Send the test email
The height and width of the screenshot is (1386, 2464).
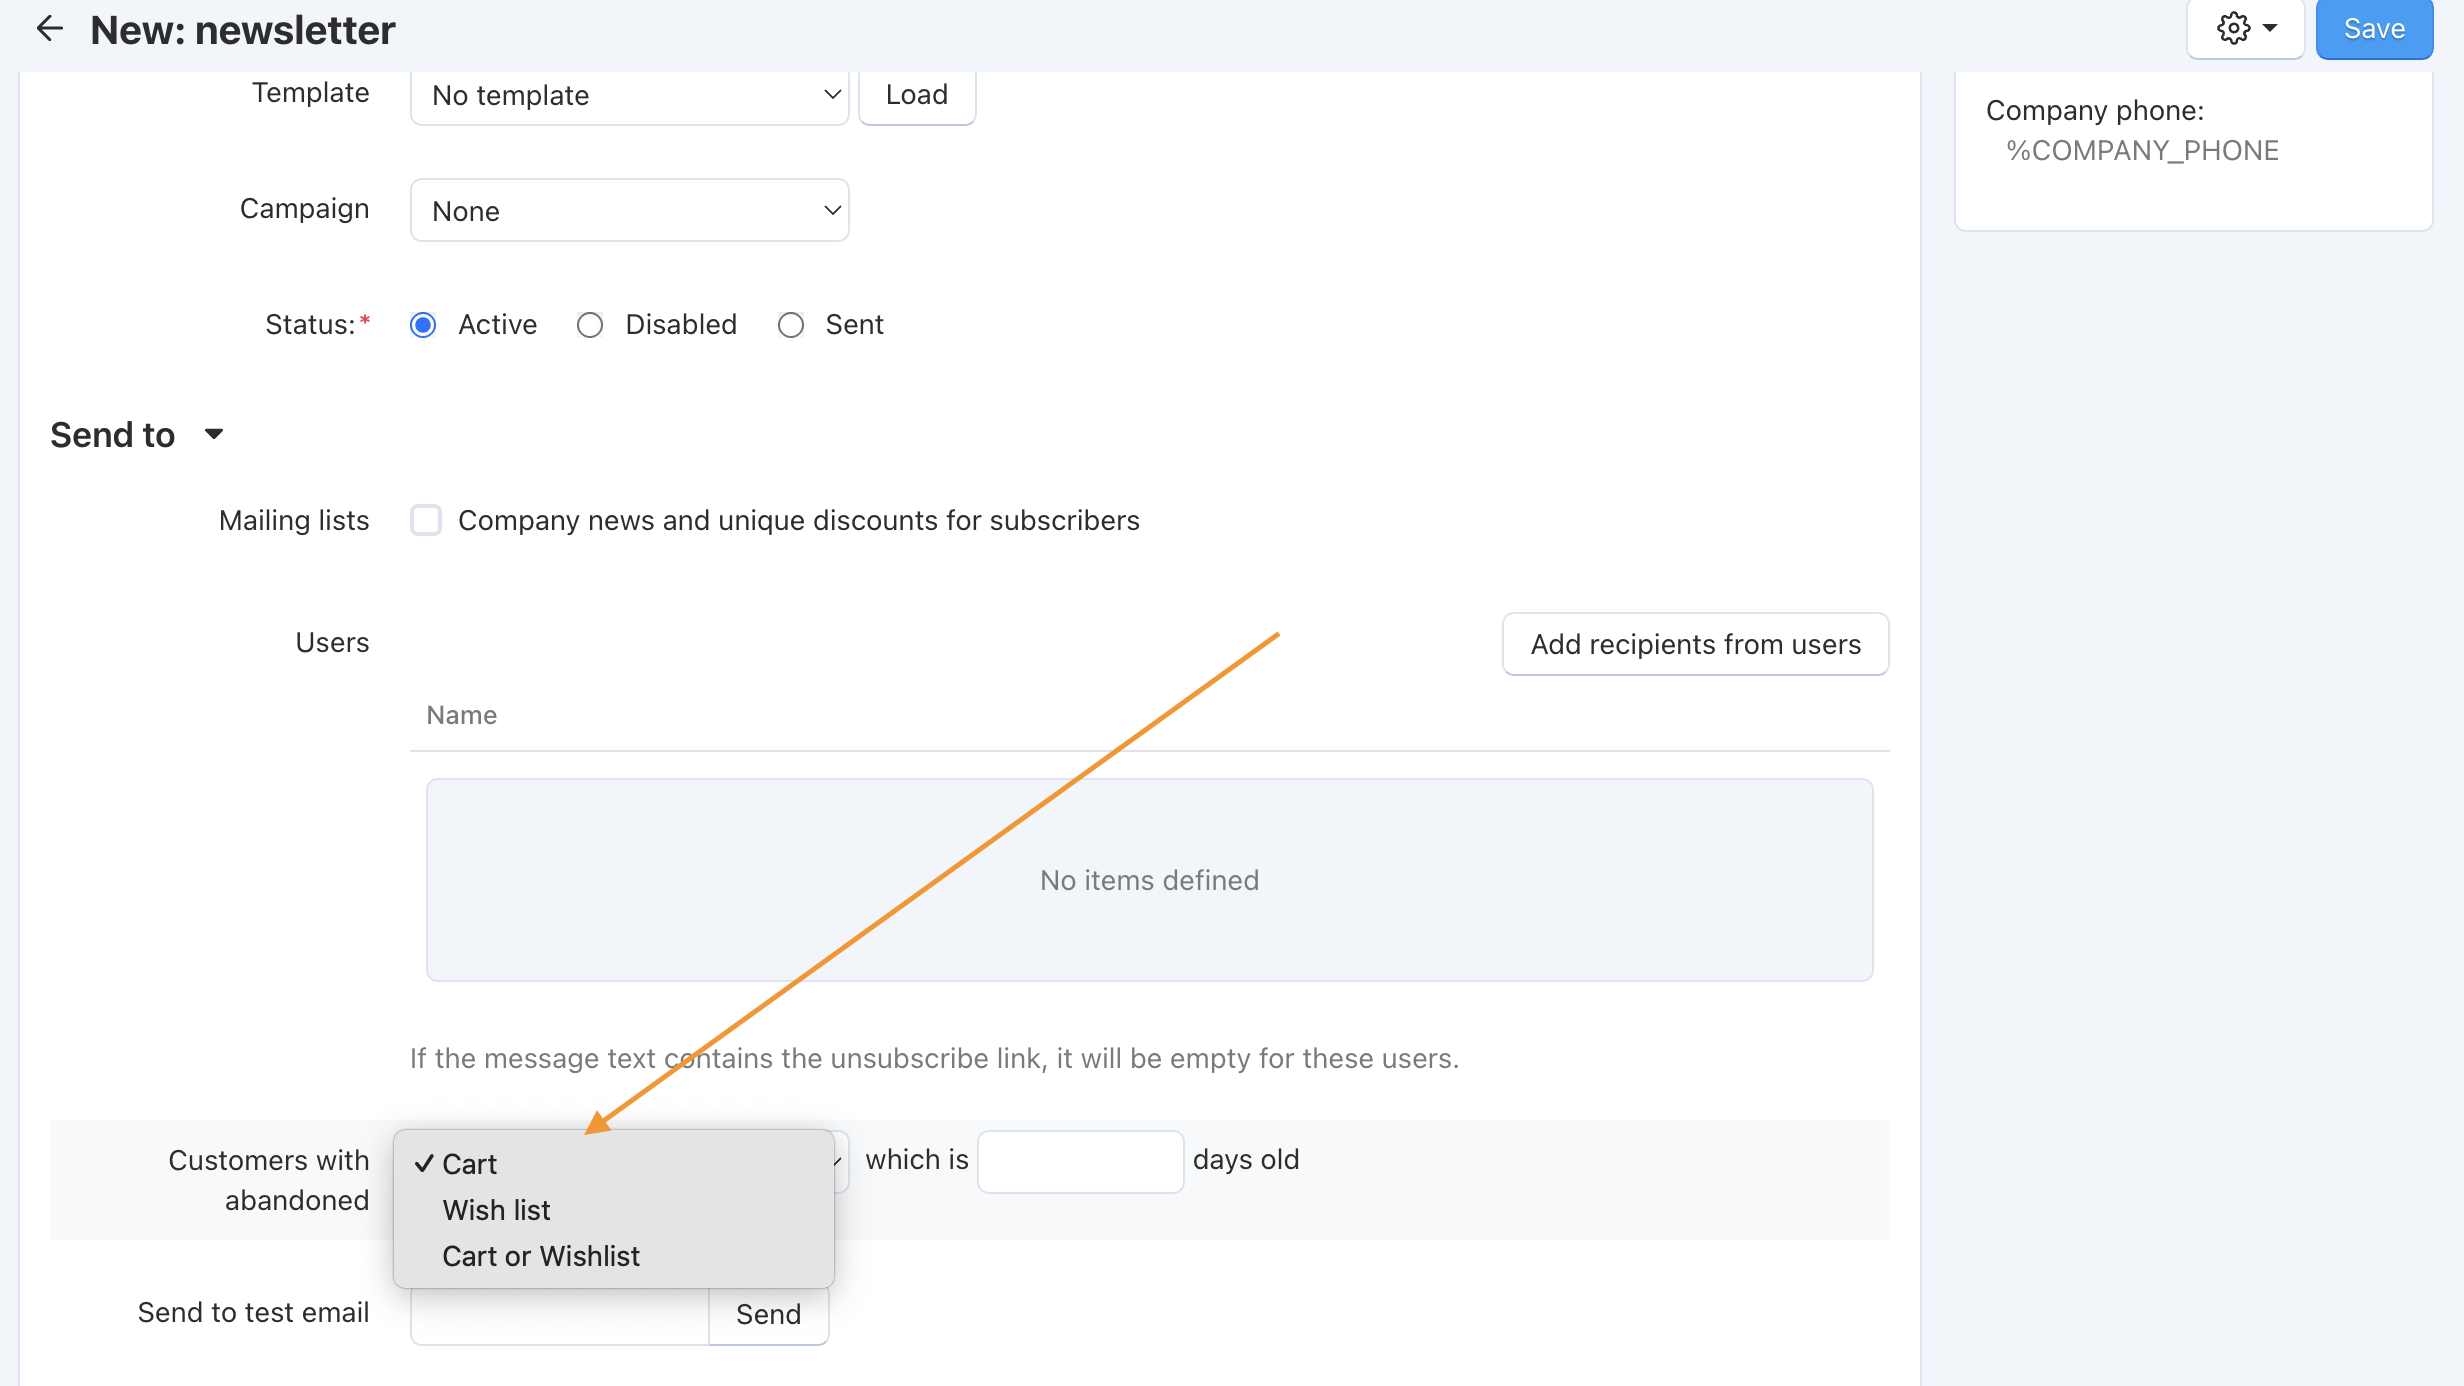coord(768,1314)
